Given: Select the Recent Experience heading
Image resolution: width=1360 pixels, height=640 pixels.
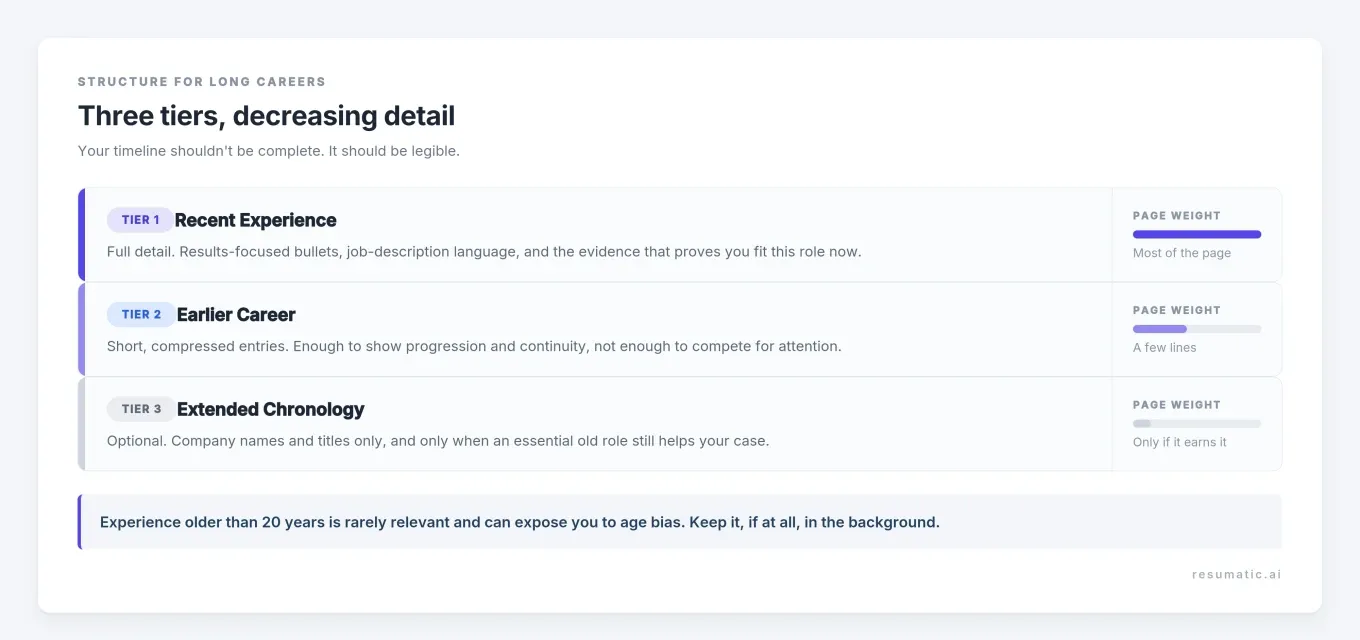Looking at the screenshot, I should [x=256, y=220].
